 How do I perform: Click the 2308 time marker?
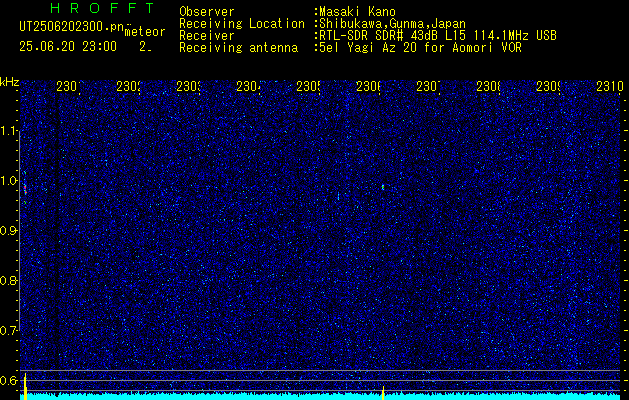(488, 86)
